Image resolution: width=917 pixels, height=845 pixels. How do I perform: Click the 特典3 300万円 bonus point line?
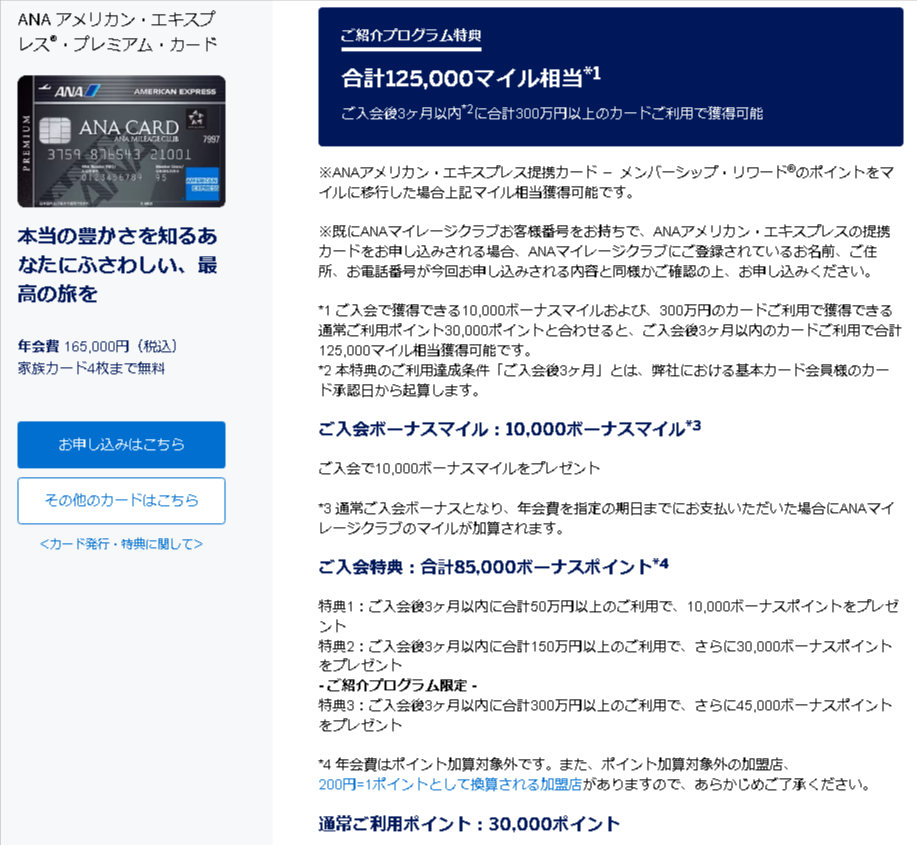pyautogui.click(x=605, y=715)
